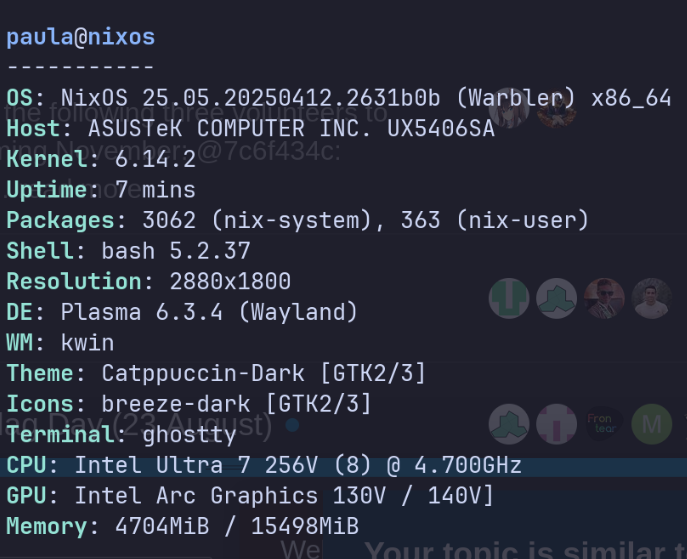Viewport: 687px width, 559px height.
Task: Click the "Theme: Catppuccin-Dark" line
Action: tap(216, 374)
